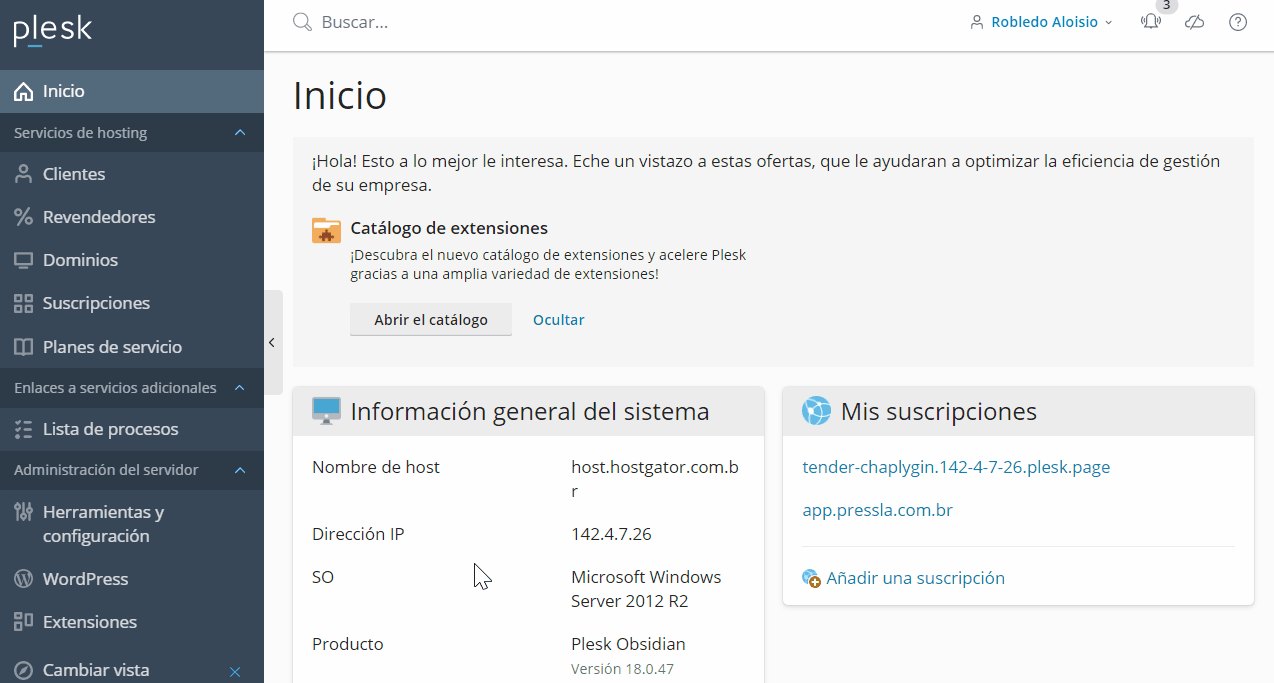Click the Mis suscripciones globe icon
This screenshot has width=1274, height=683.
[x=817, y=411]
